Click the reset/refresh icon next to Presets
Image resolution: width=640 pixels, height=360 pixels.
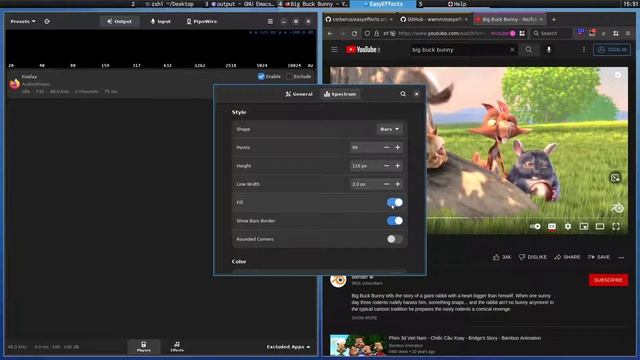[x=47, y=21]
